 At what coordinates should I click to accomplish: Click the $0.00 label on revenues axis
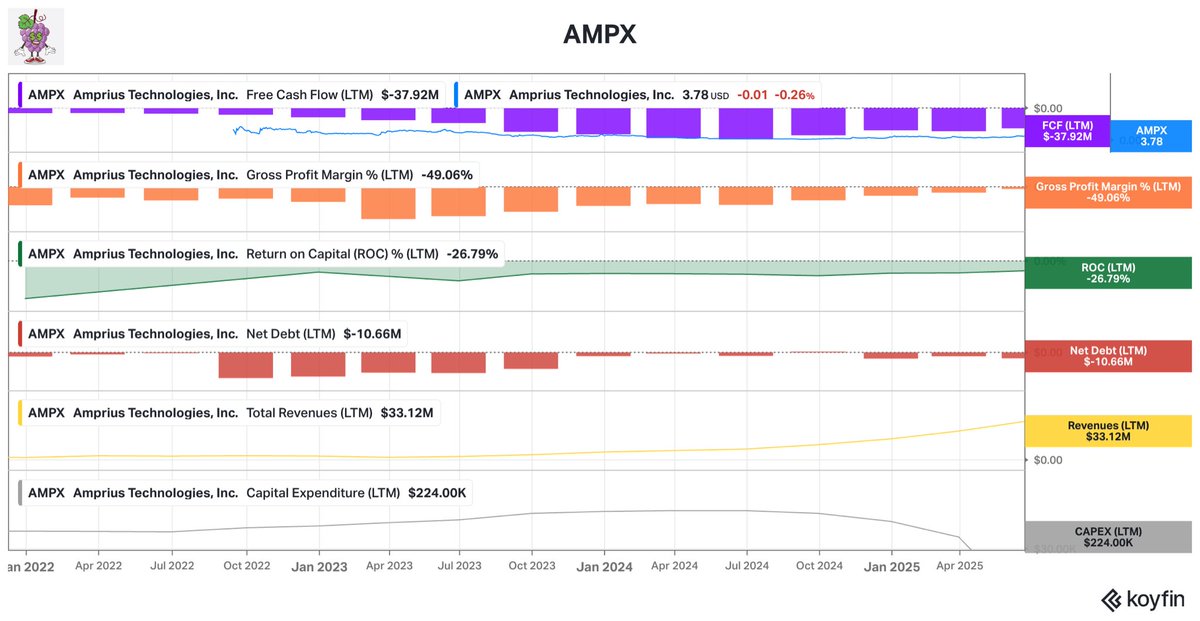(1046, 460)
